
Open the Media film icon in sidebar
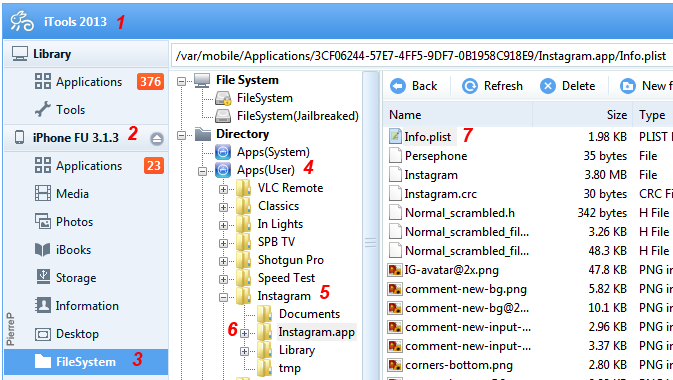43,194
